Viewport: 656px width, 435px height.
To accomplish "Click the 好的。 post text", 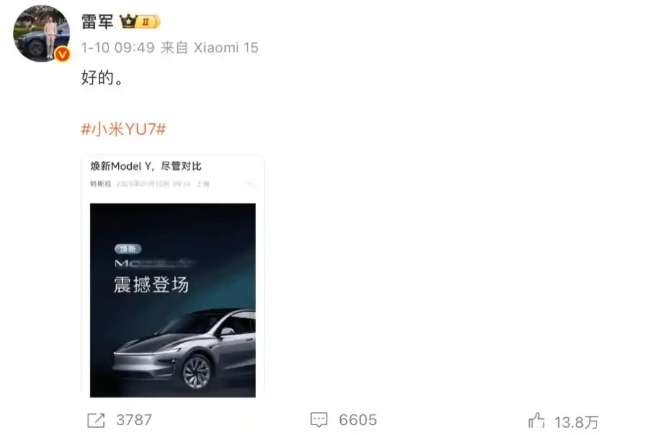I will point(102,78).
